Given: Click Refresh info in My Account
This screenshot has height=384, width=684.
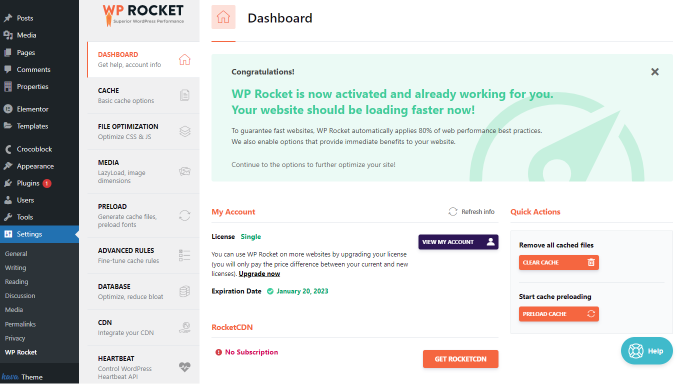Looking at the screenshot, I should (x=471, y=212).
